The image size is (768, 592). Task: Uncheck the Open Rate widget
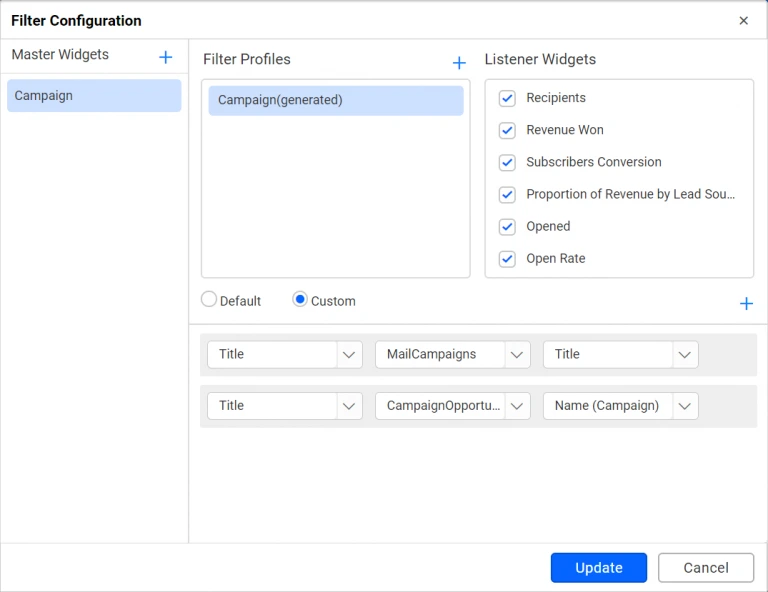pos(507,258)
